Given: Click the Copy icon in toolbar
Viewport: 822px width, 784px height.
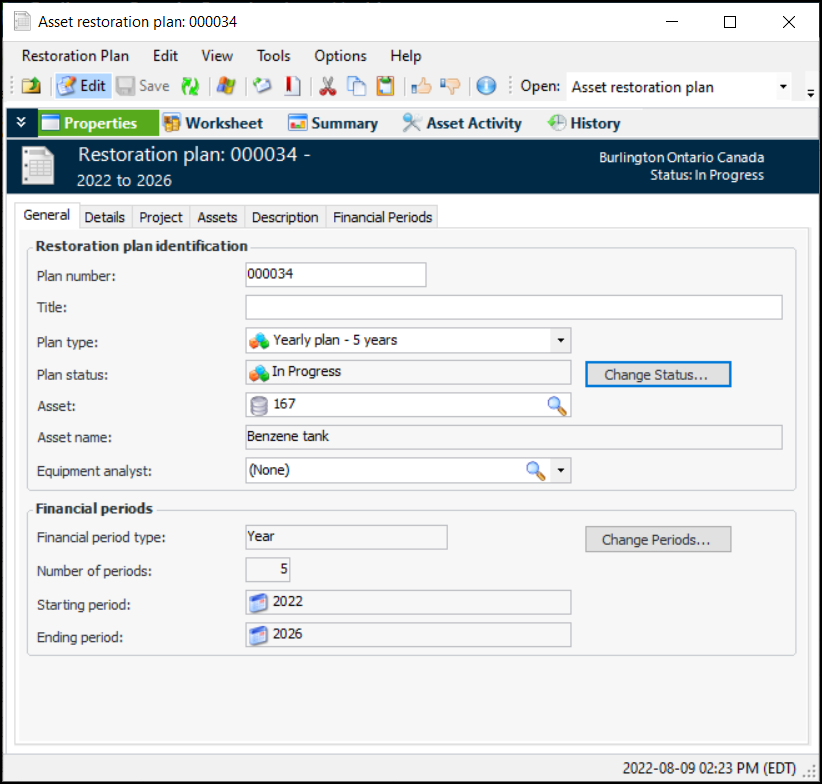Looking at the screenshot, I should [356, 86].
